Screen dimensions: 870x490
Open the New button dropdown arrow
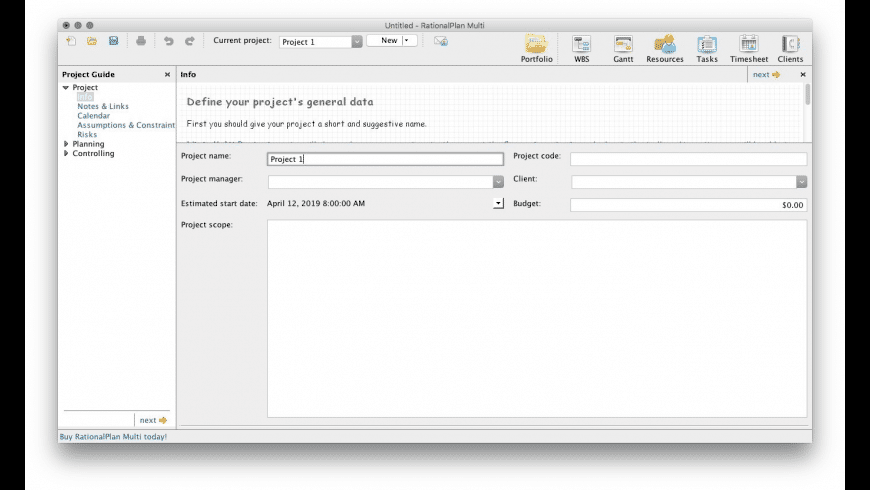409,41
